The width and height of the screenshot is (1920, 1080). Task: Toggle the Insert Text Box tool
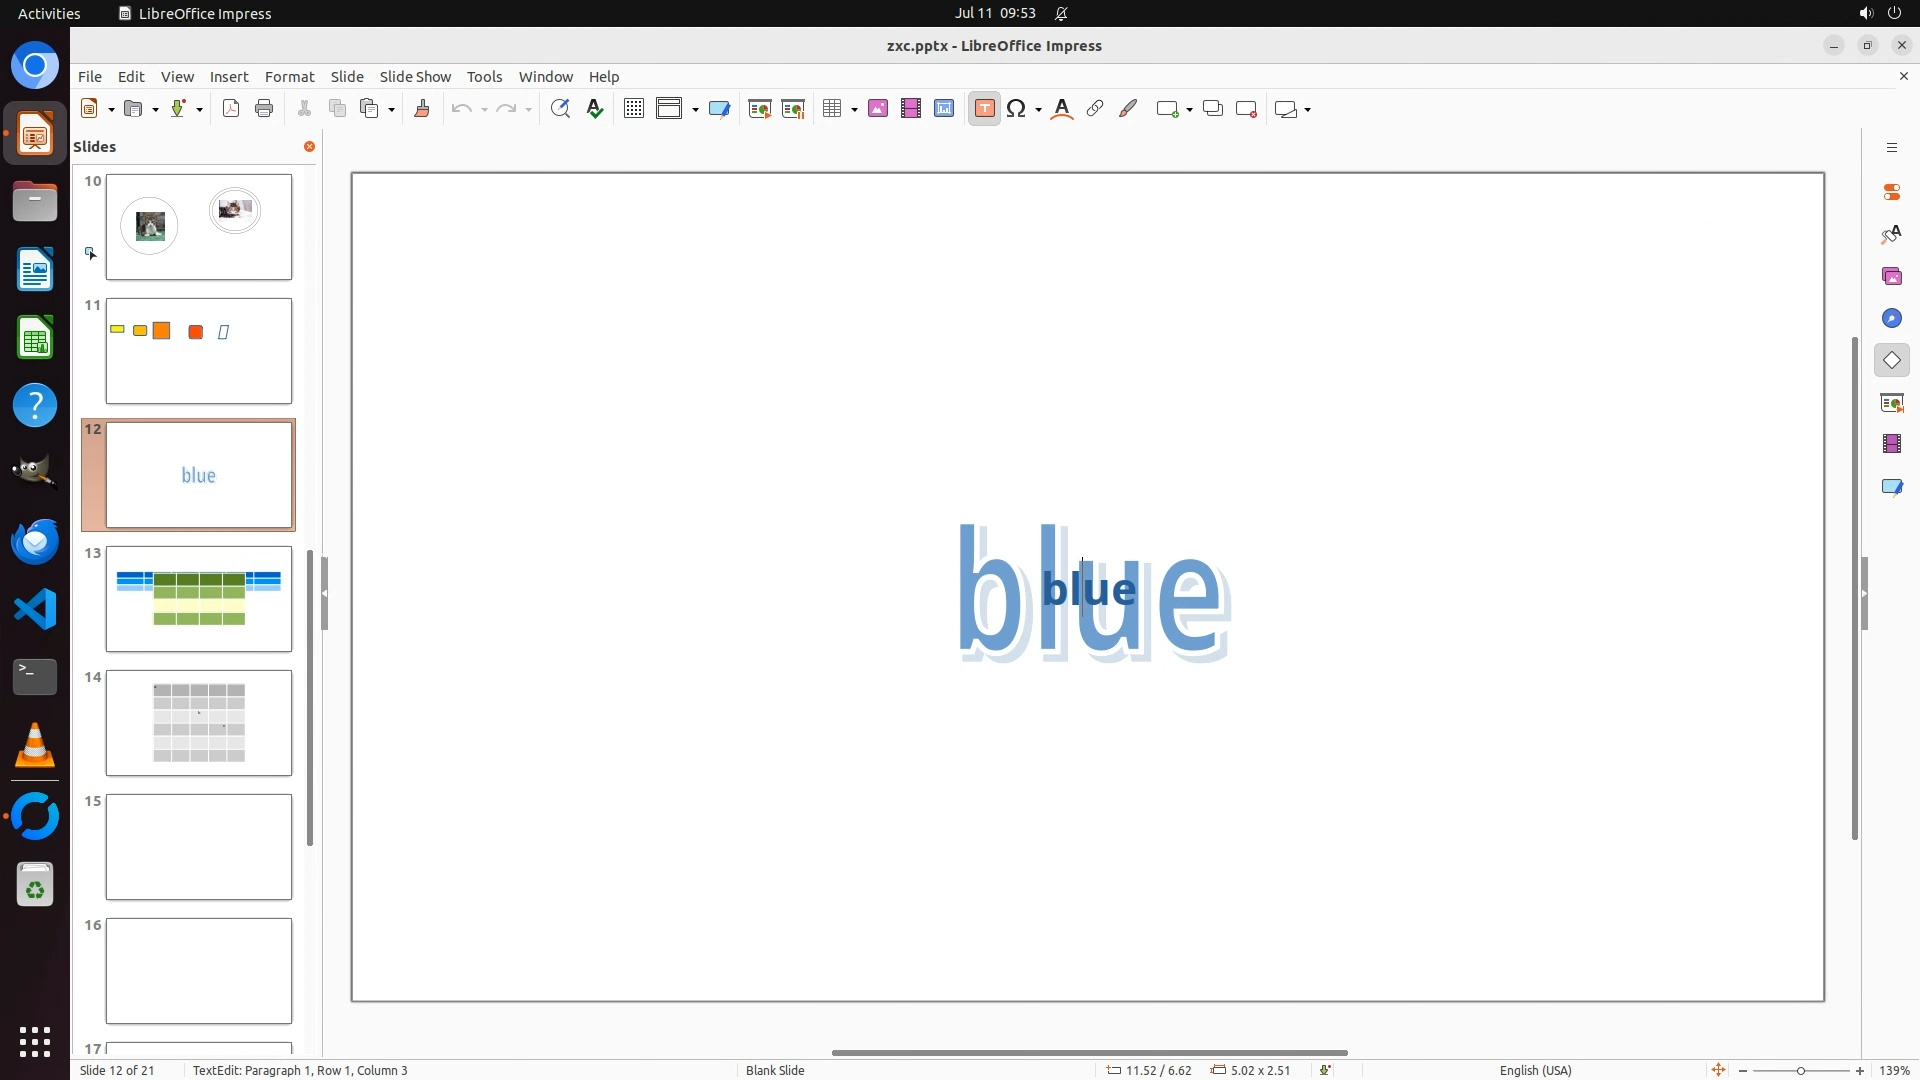984,109
